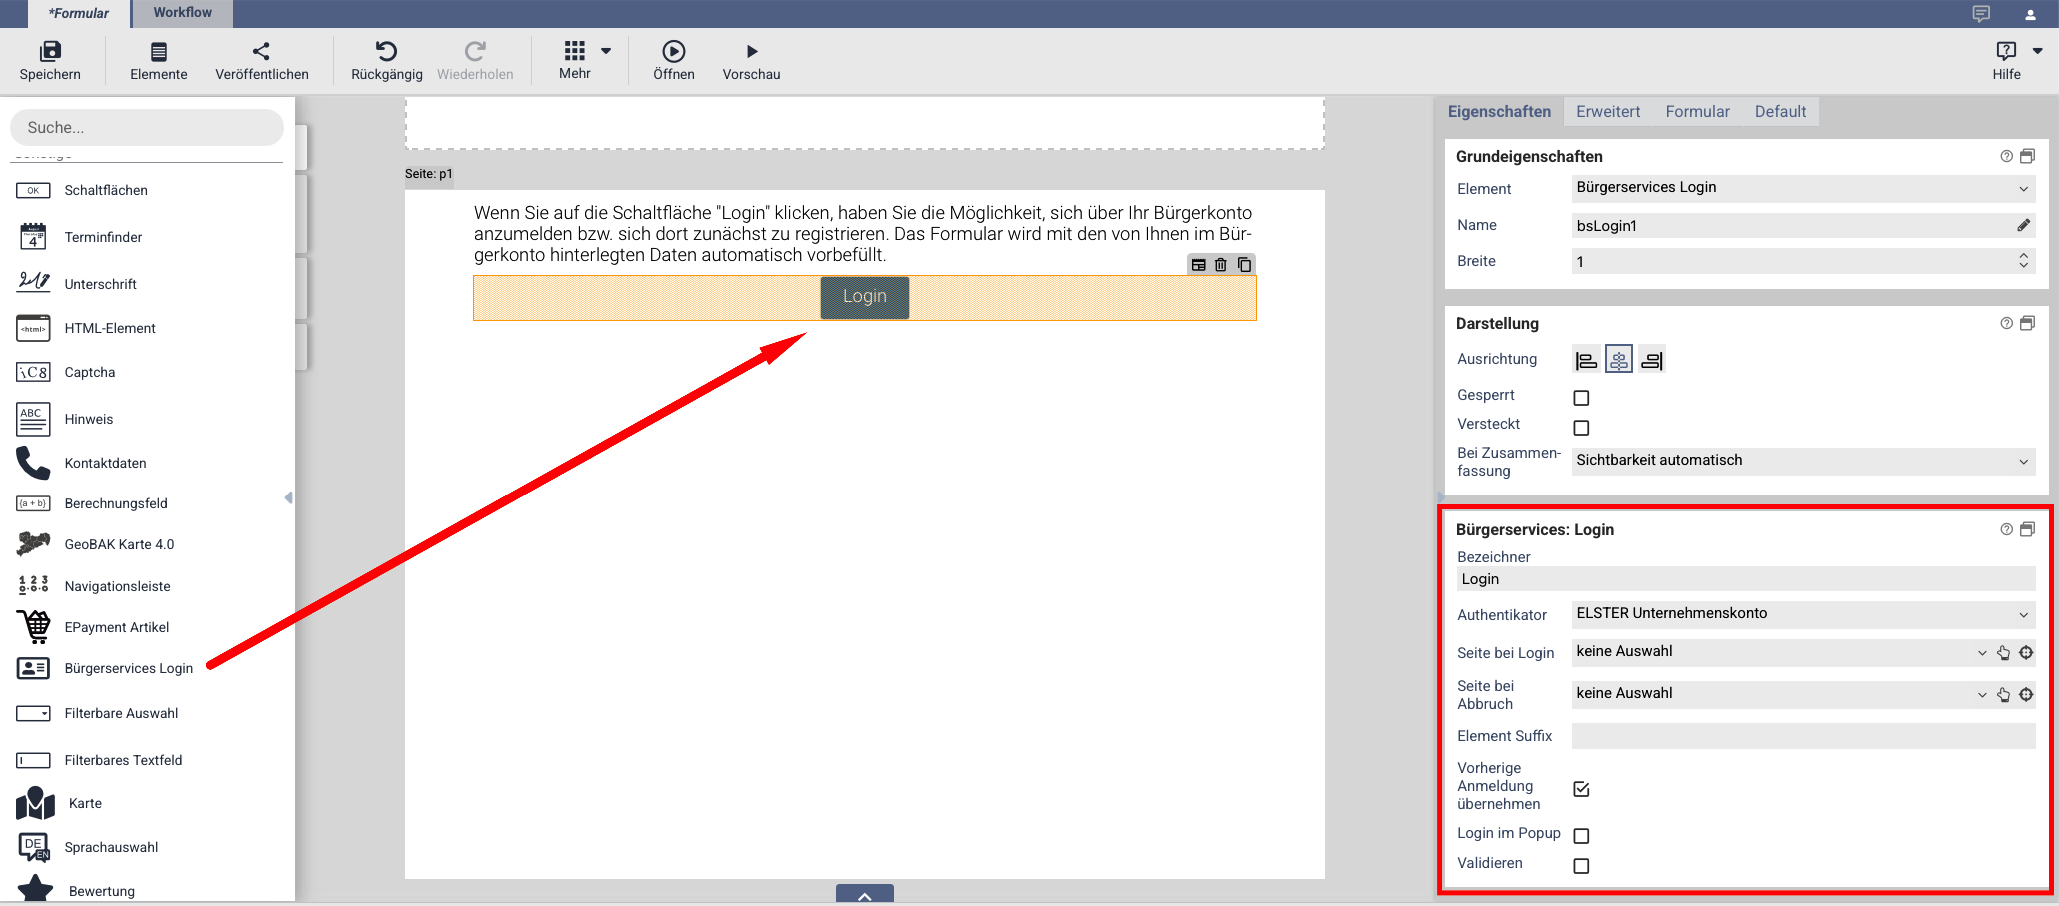Click the empty Element Suffix field
The image size is (2059, 906).
click(1803, 737)
